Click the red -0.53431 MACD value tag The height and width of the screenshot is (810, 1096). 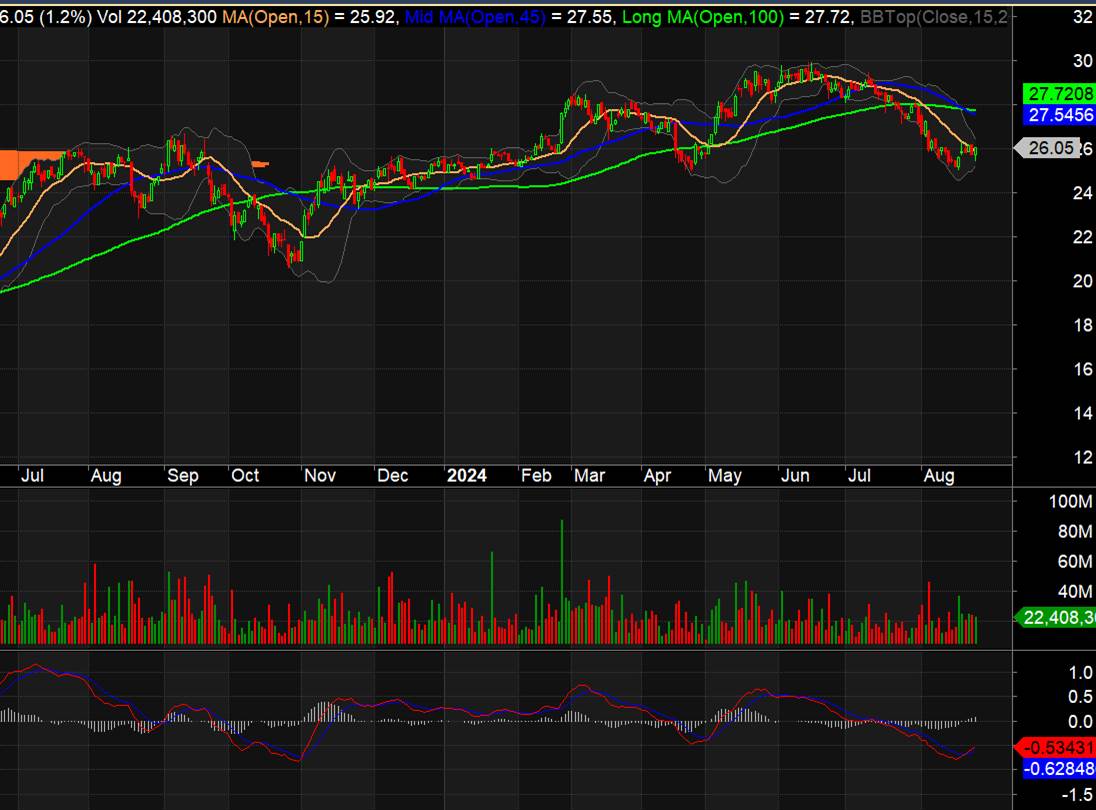(1058, 746)
